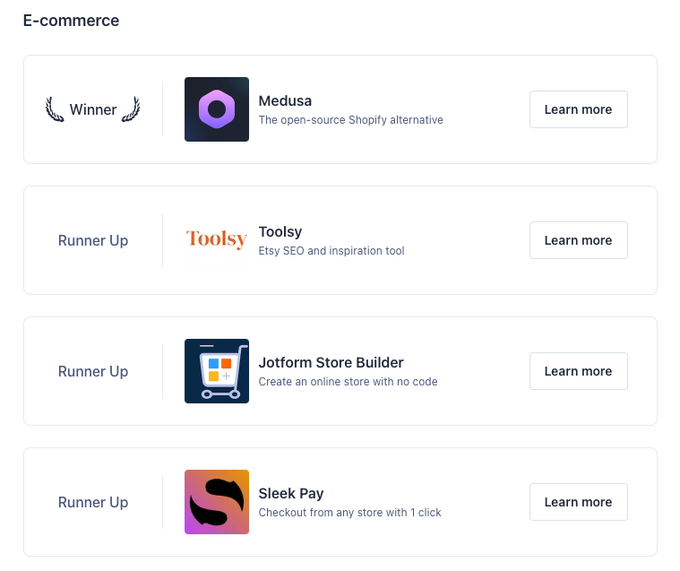Viewport: 680px width, 571px height.
Task: Click the Winner badge label
Action: [x=93, y=110]
